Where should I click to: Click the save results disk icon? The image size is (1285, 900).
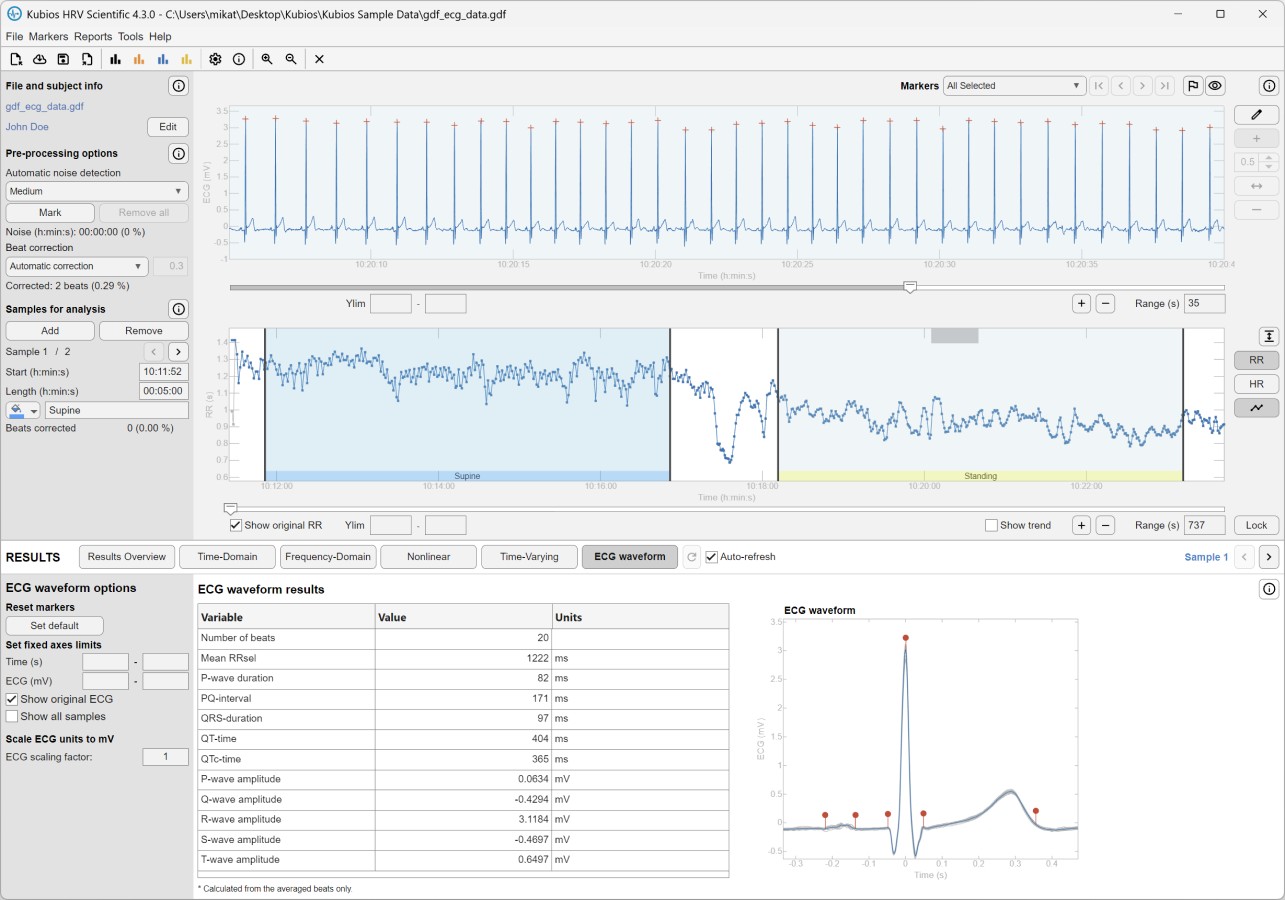click(63, 59)
